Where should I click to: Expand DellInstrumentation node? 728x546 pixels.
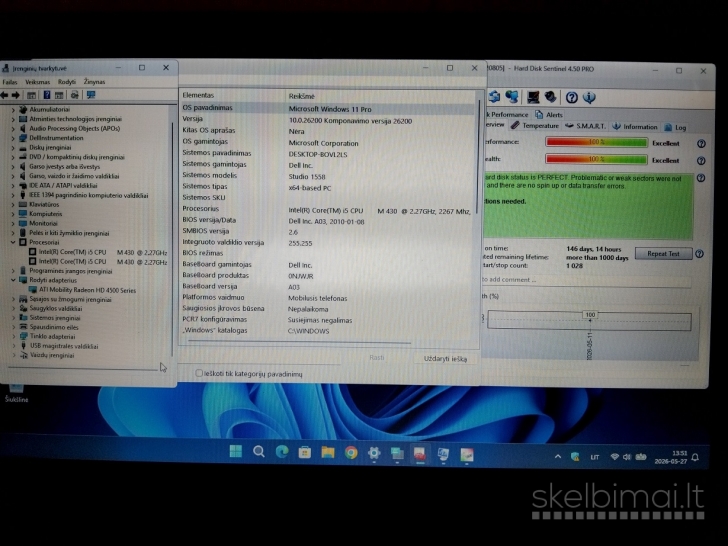[x=13, y=138]
